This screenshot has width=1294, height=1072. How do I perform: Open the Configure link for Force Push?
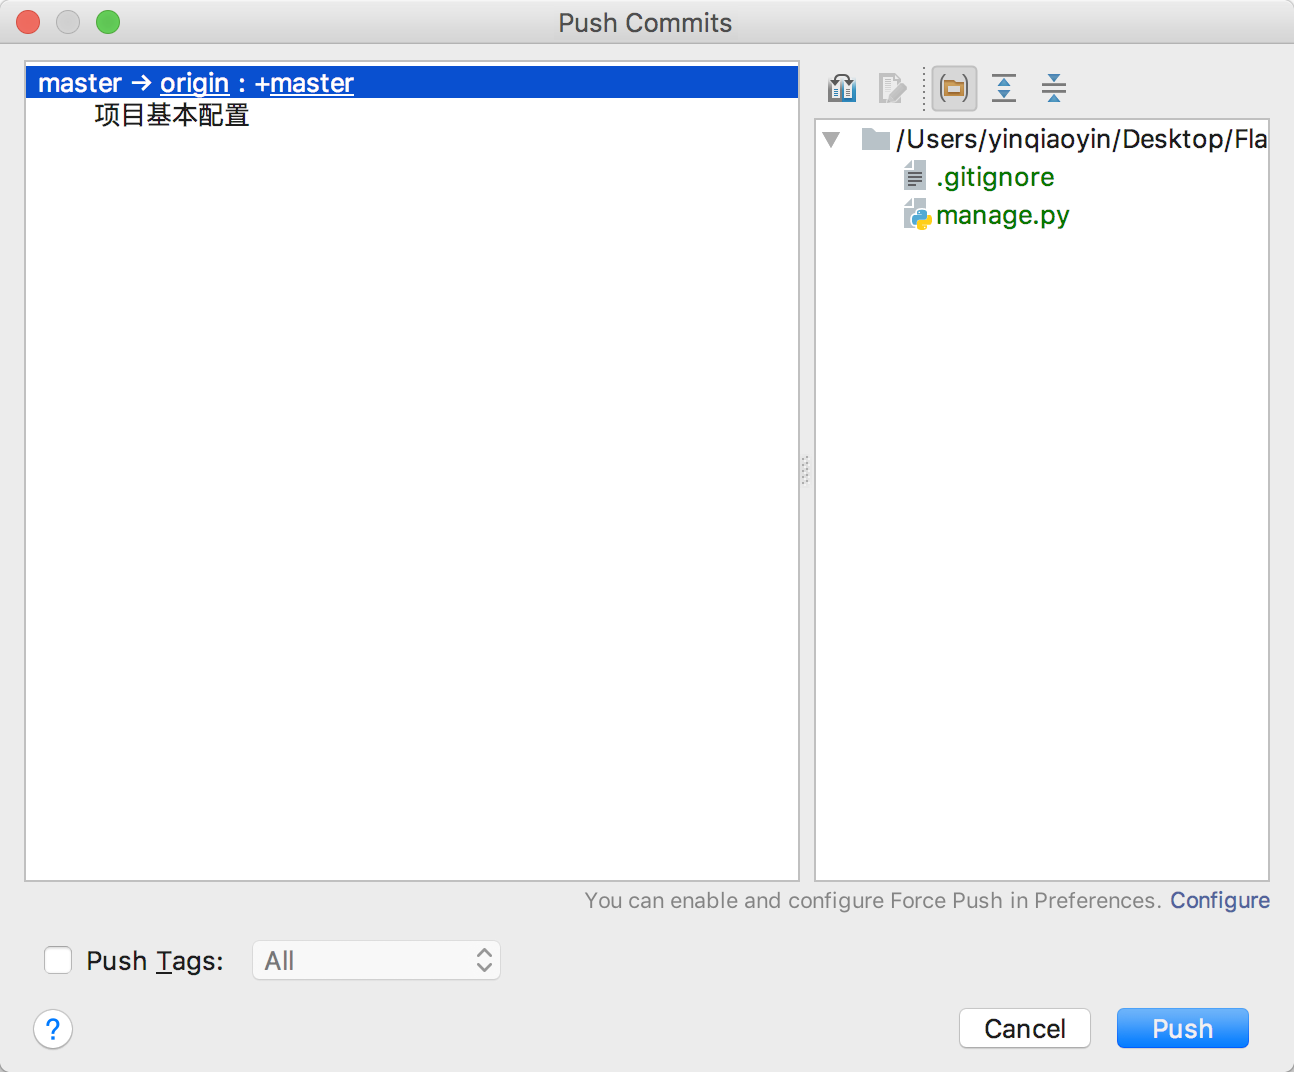click(1219, 900)
